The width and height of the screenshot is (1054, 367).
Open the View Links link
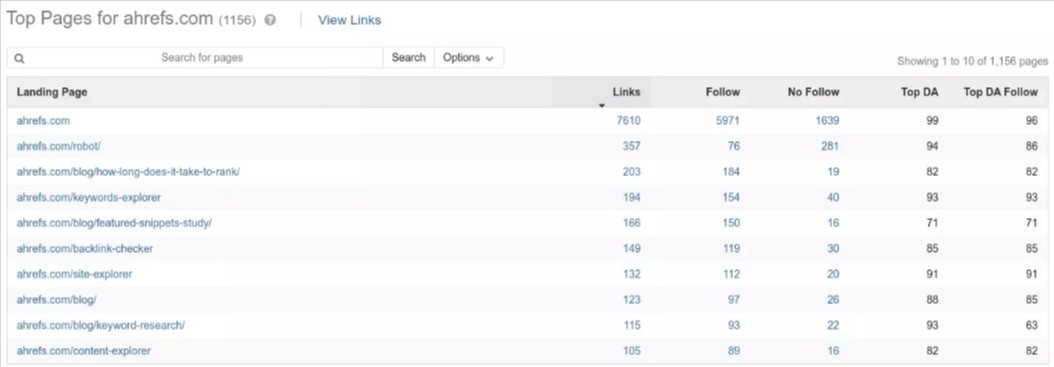point(350,20)
